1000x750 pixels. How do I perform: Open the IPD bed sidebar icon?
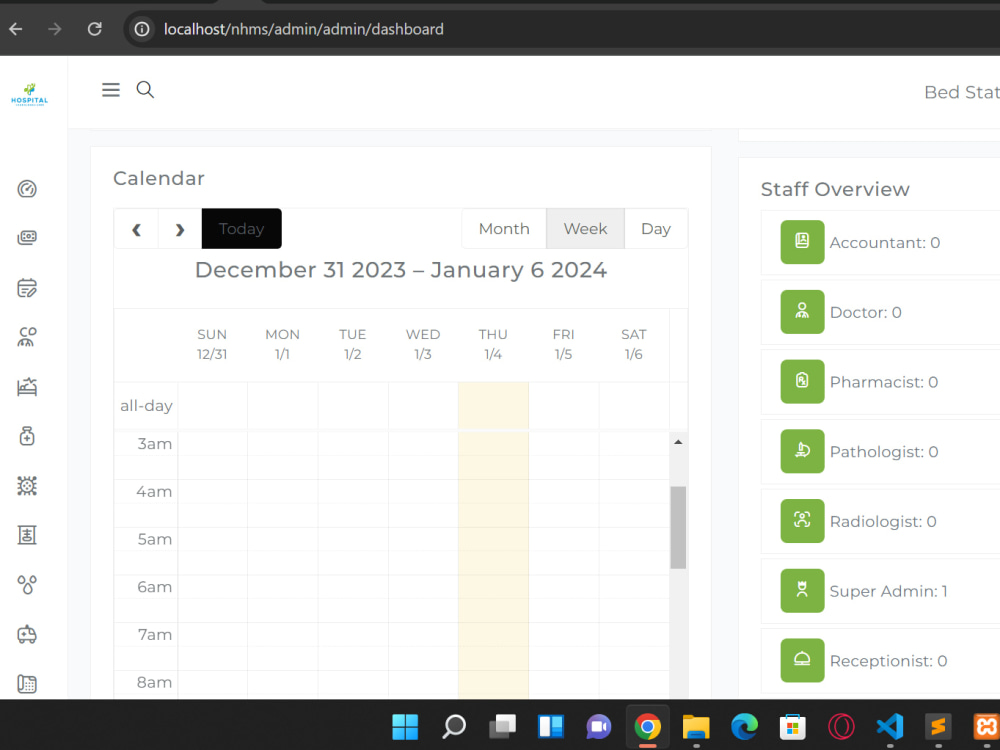click(27, 386)
